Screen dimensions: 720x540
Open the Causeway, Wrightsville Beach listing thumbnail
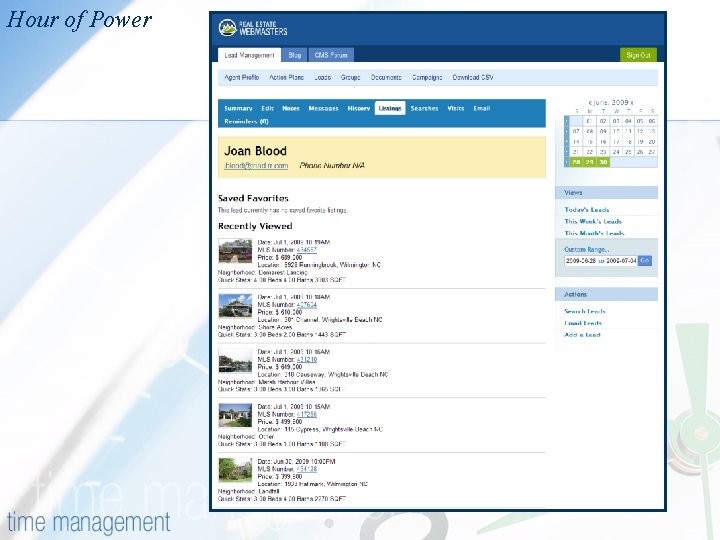(235, 360)
